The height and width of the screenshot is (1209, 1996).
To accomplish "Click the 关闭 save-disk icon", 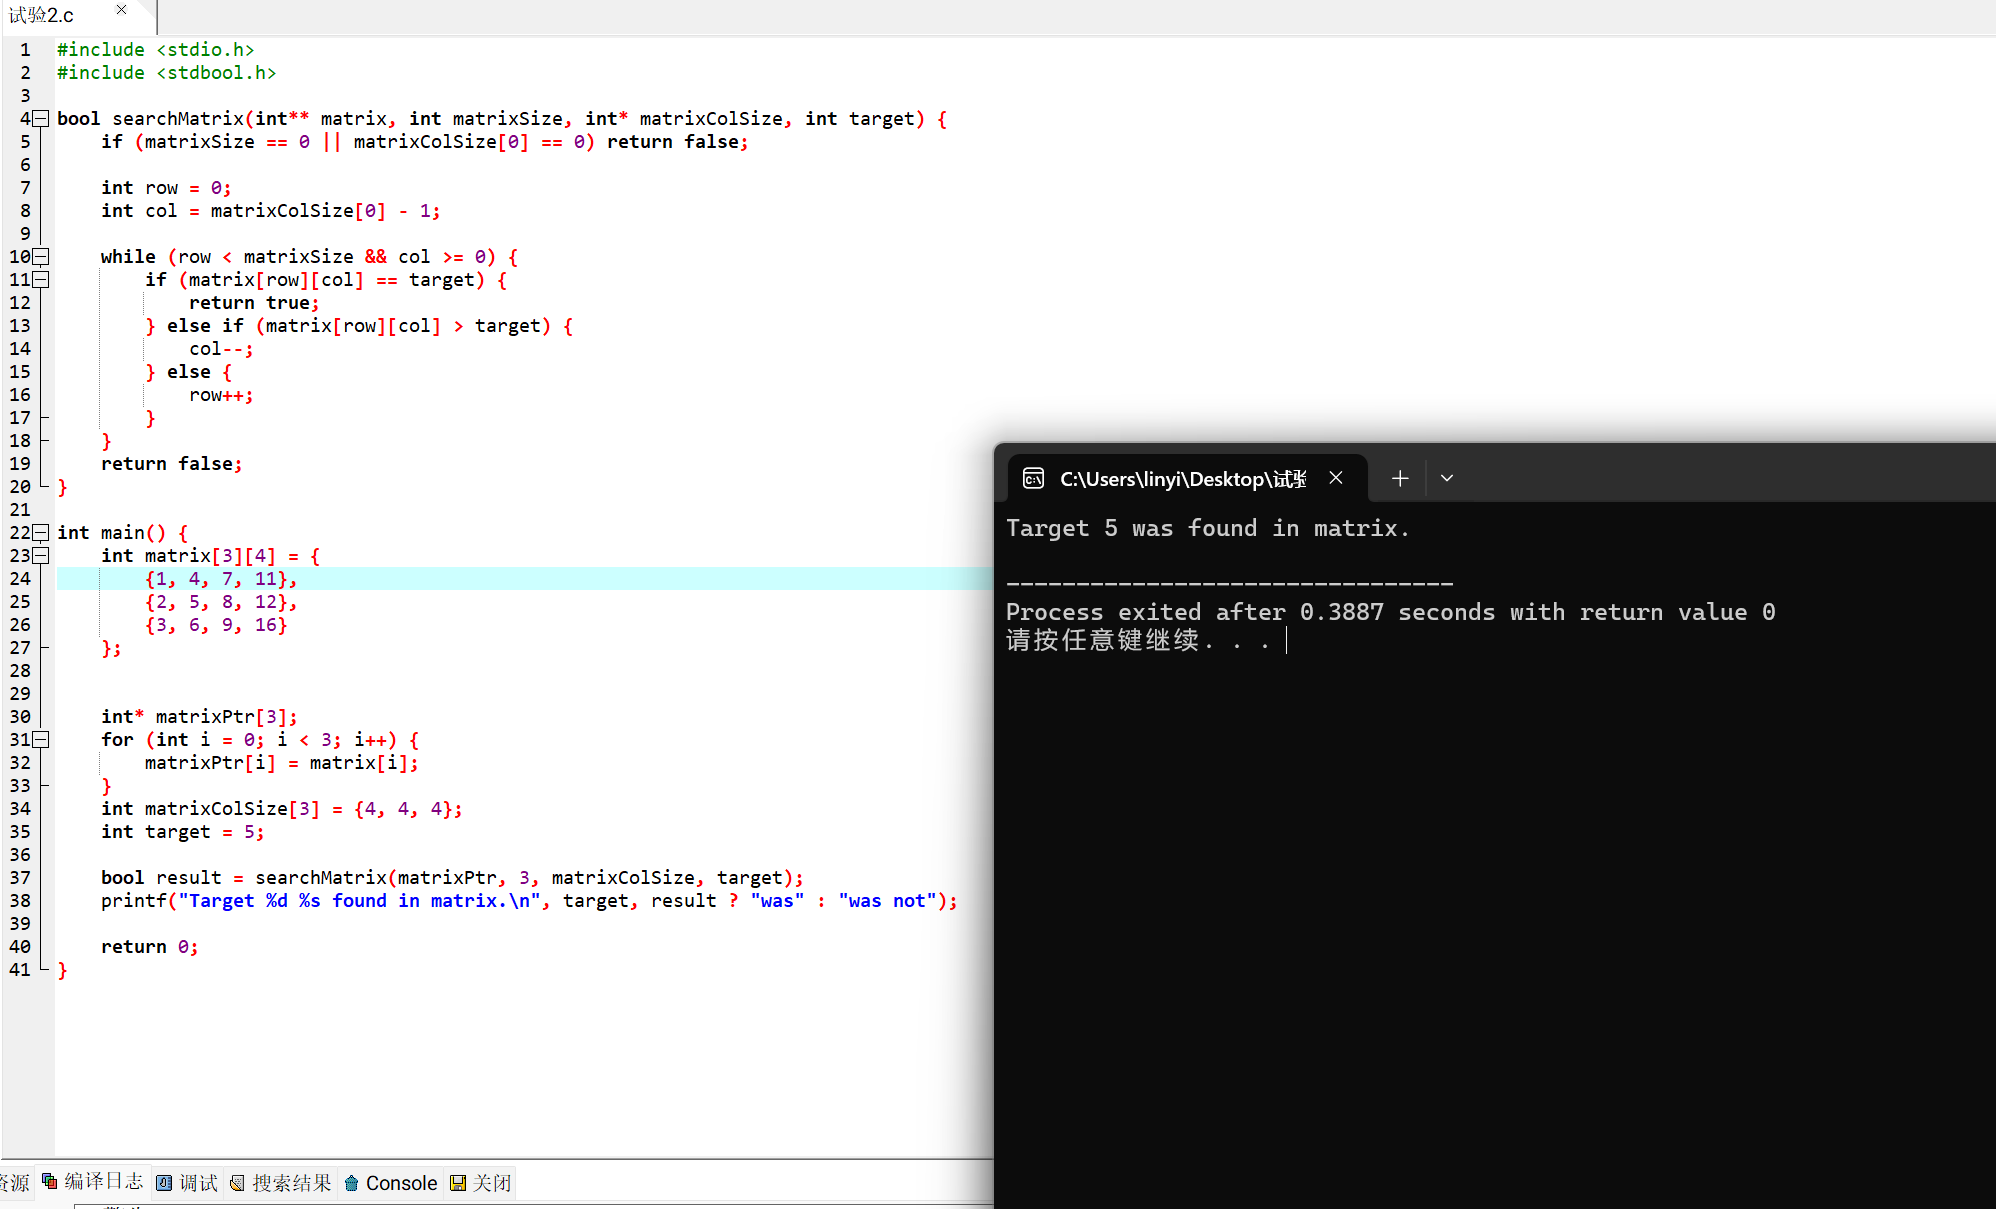I will tap(458, 1183).
